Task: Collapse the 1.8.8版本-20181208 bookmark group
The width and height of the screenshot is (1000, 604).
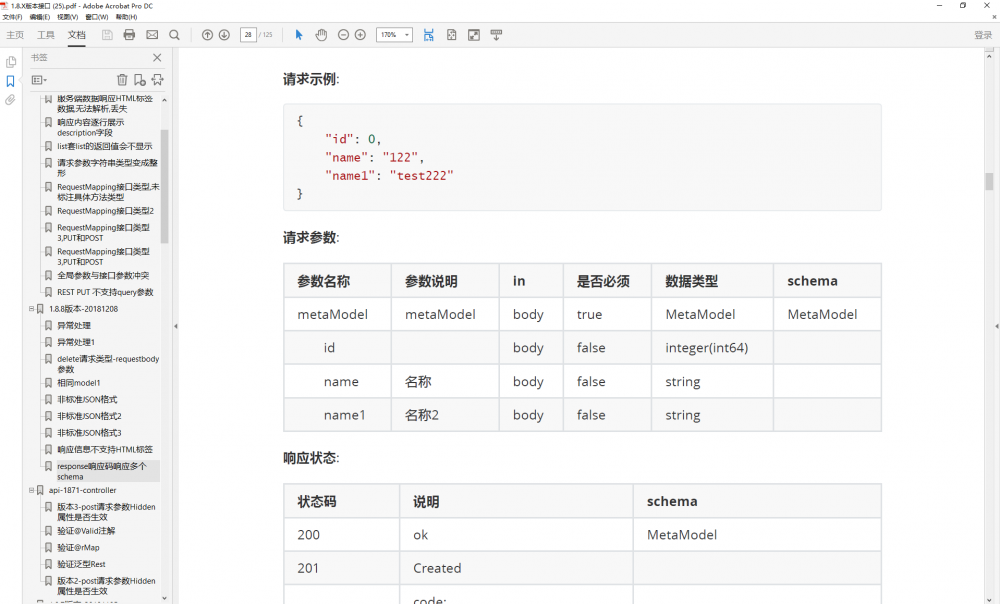Action: 33,309
